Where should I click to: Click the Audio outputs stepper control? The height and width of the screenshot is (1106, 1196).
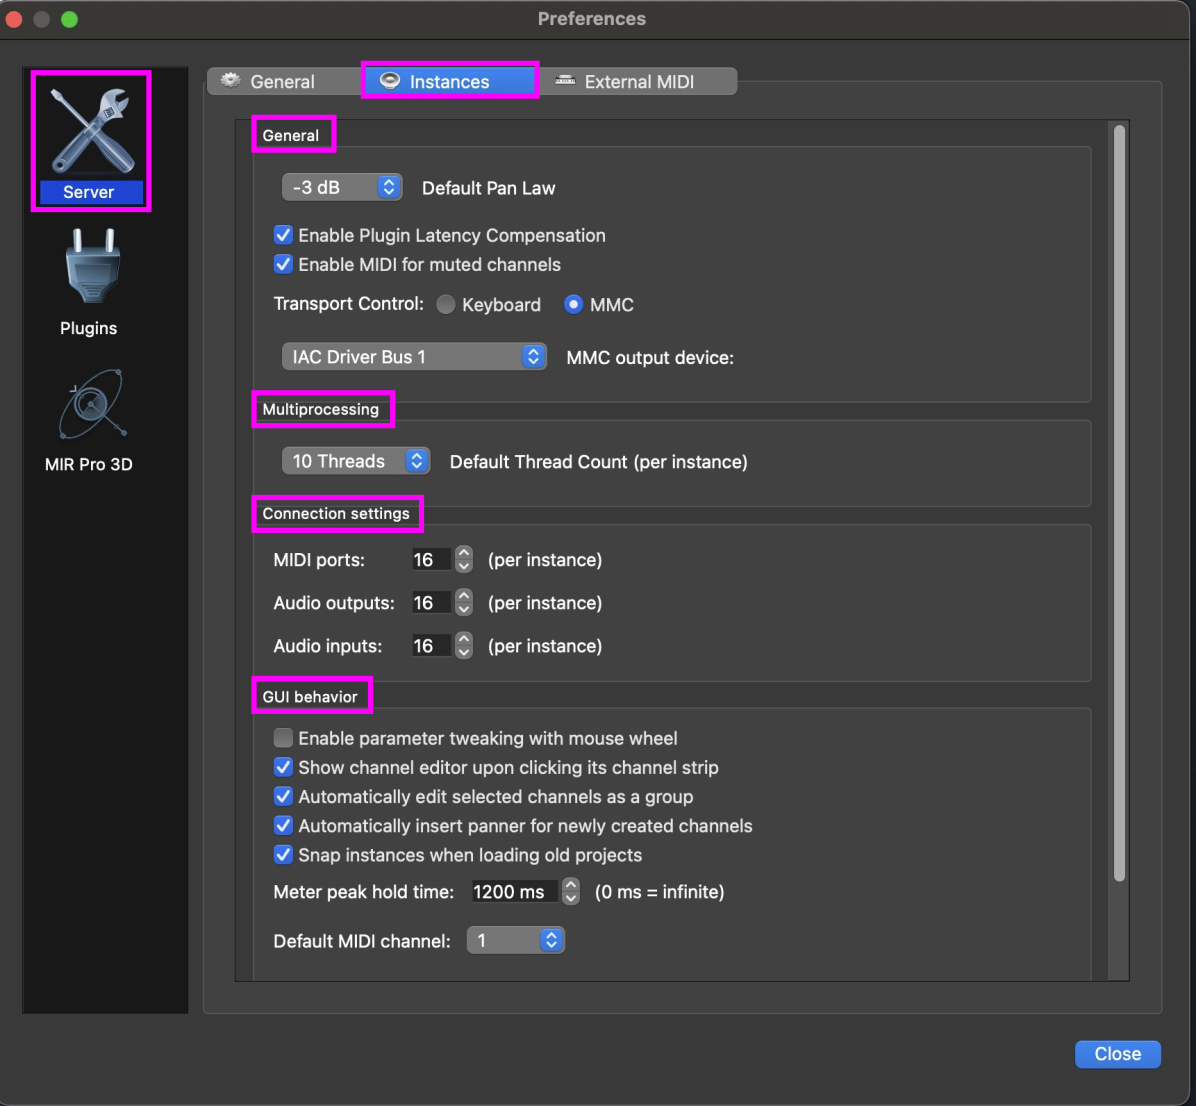463,603
